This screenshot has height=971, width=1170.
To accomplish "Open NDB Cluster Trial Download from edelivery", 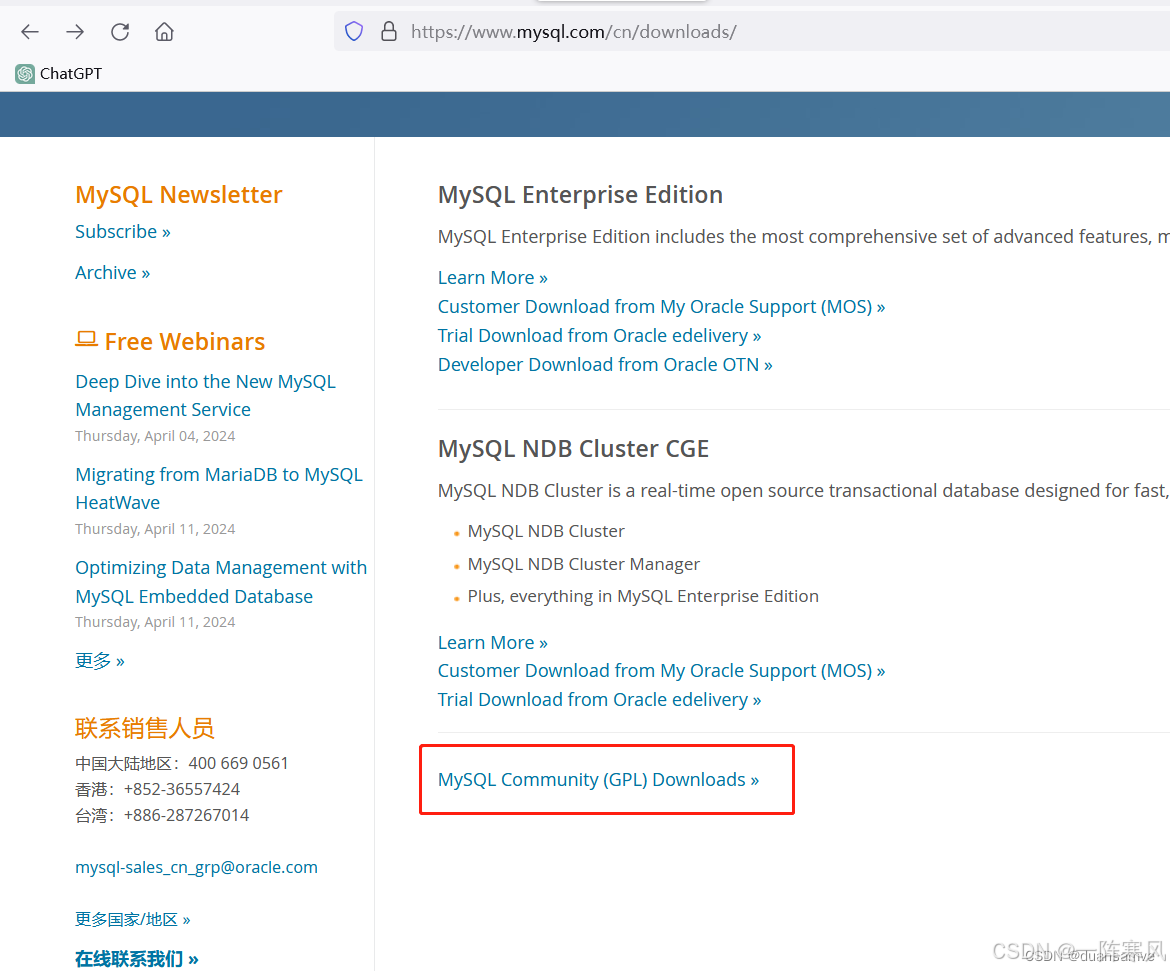I will (599, 699).
